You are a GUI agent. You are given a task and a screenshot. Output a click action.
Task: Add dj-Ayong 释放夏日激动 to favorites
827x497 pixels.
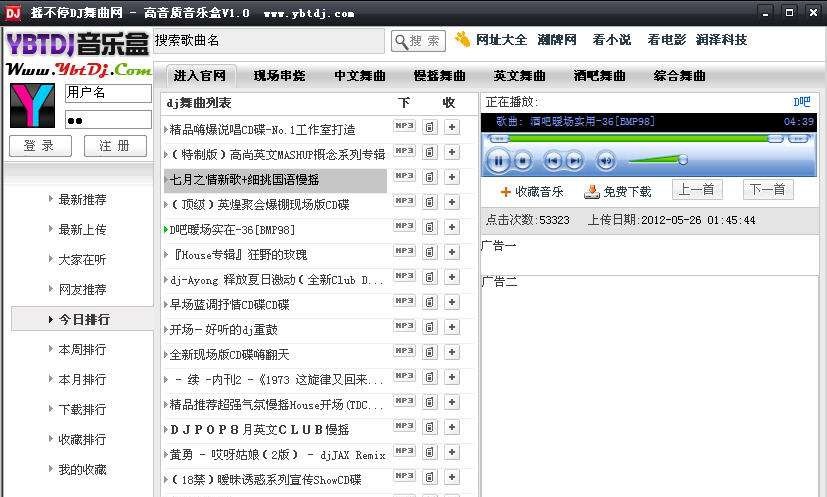pos(452,277)
